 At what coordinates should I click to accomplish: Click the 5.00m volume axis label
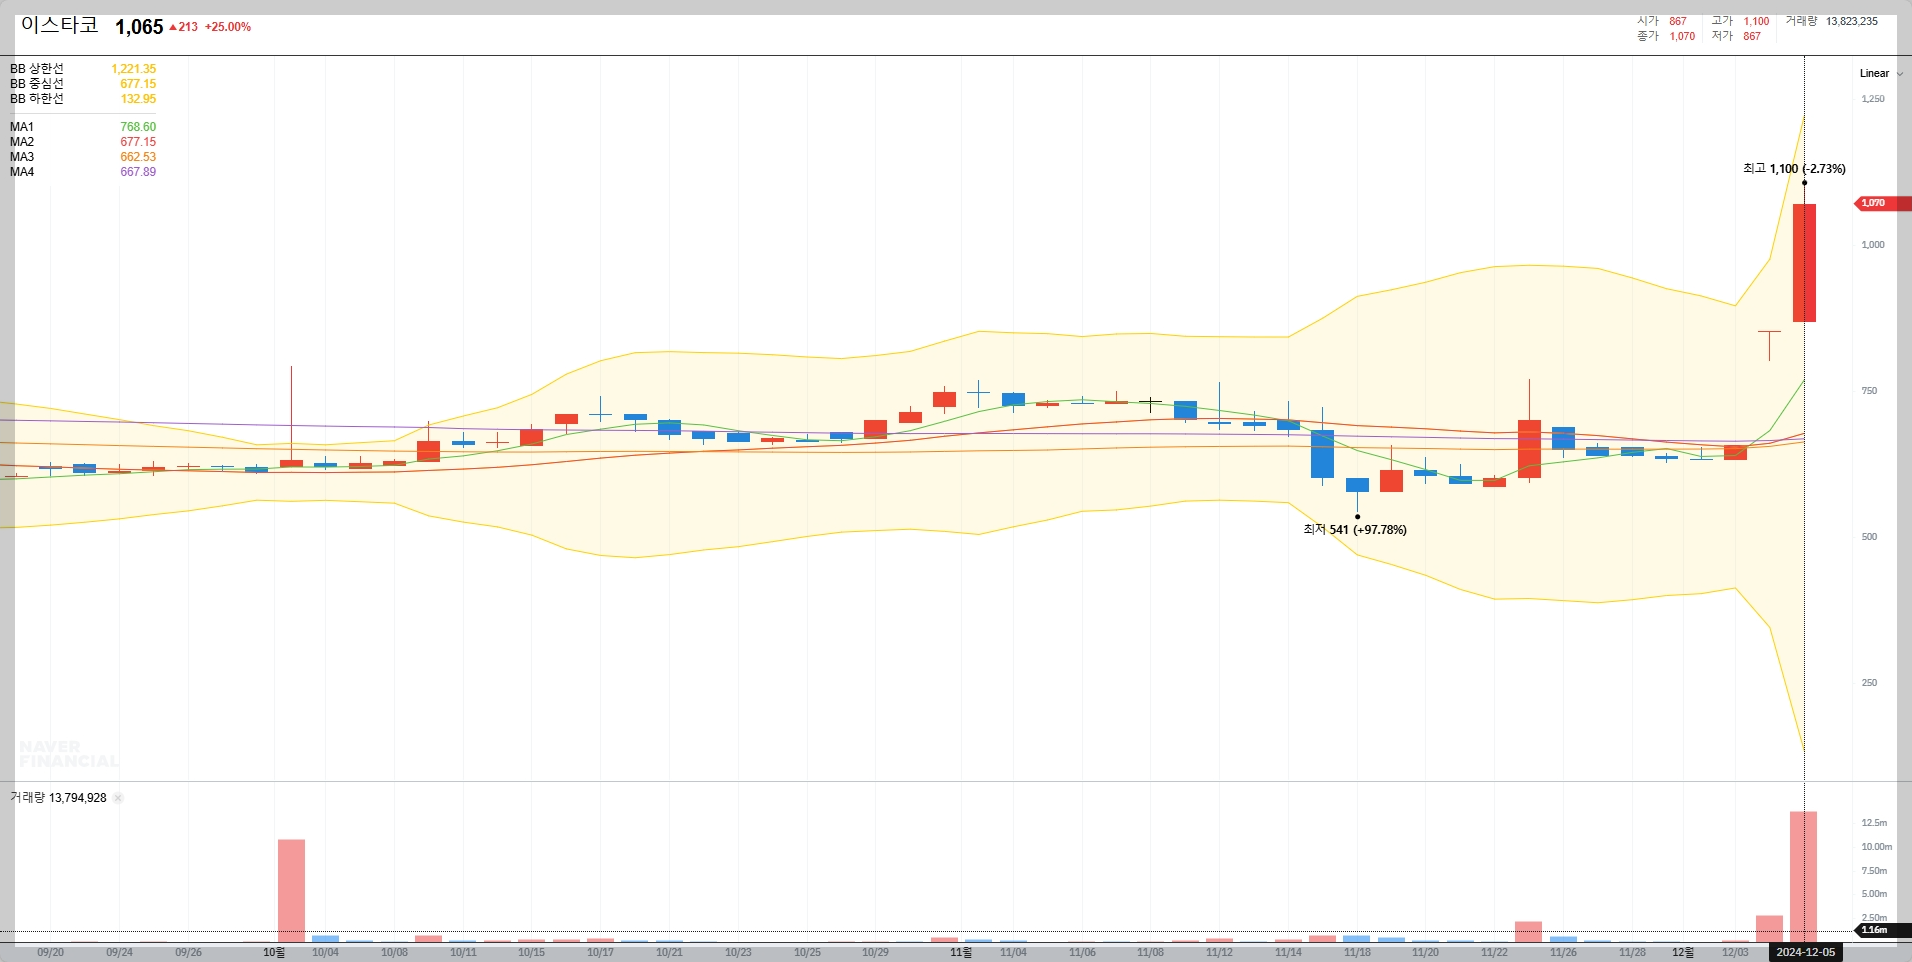(x=1874, y=894)
